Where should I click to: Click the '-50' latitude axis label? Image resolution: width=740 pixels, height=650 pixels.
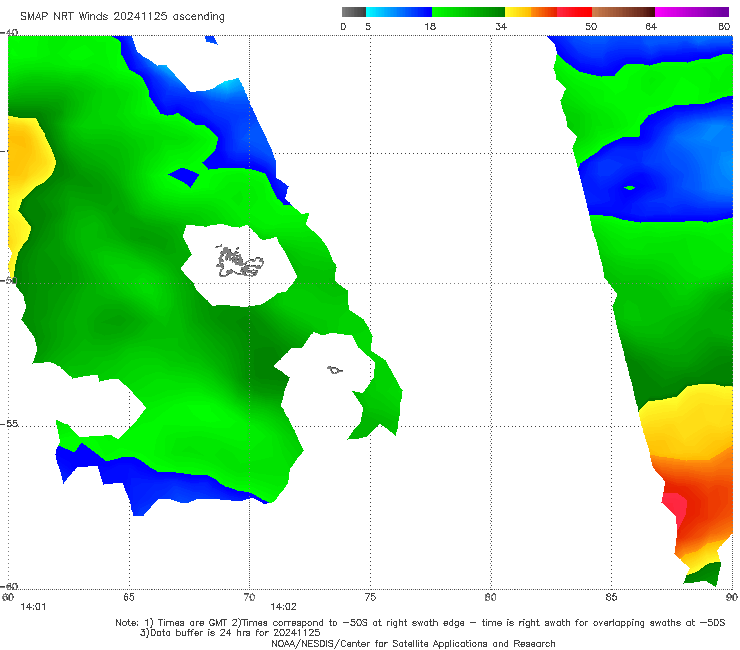(x=8, y=281)
